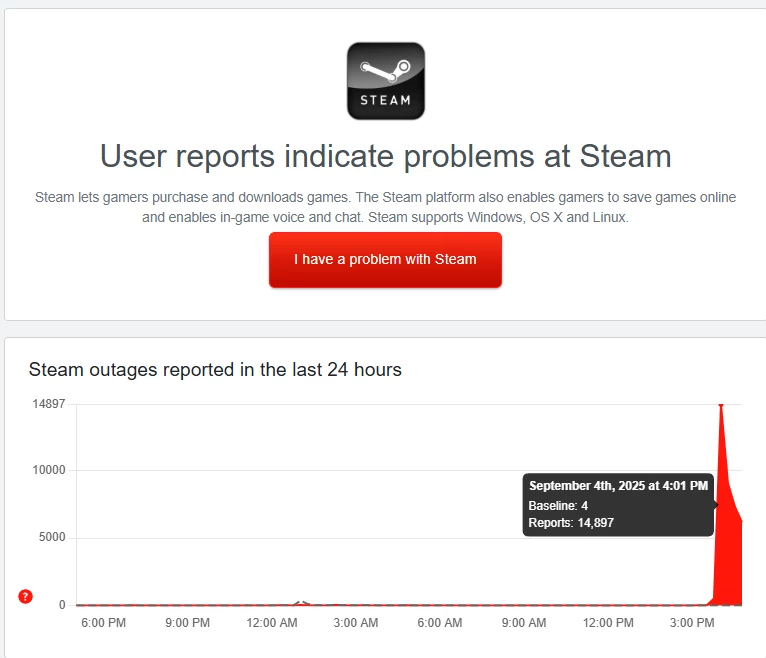Click the "User reports indicate problems at Steam" heading
766x658 pixels.
(385, 156)
